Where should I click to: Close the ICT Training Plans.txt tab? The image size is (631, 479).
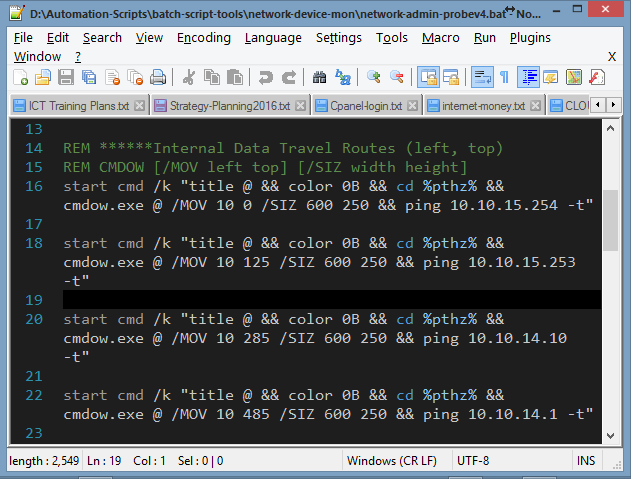click(x=140, y=106)
